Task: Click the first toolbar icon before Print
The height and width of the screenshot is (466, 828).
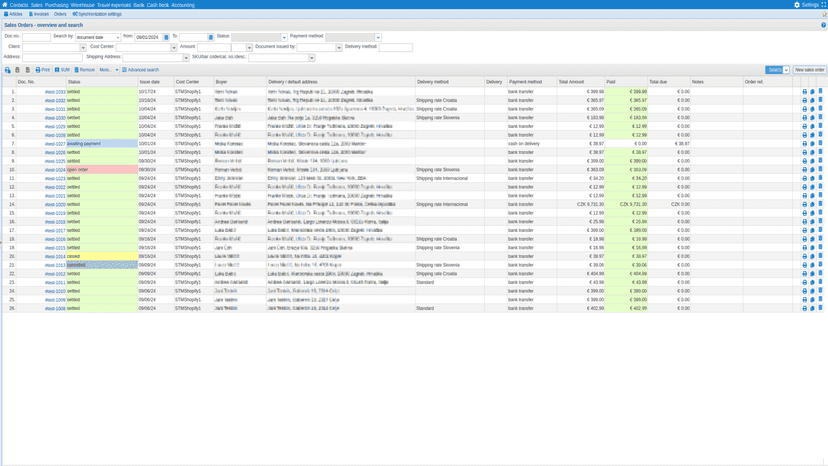Action: [7, 70]
